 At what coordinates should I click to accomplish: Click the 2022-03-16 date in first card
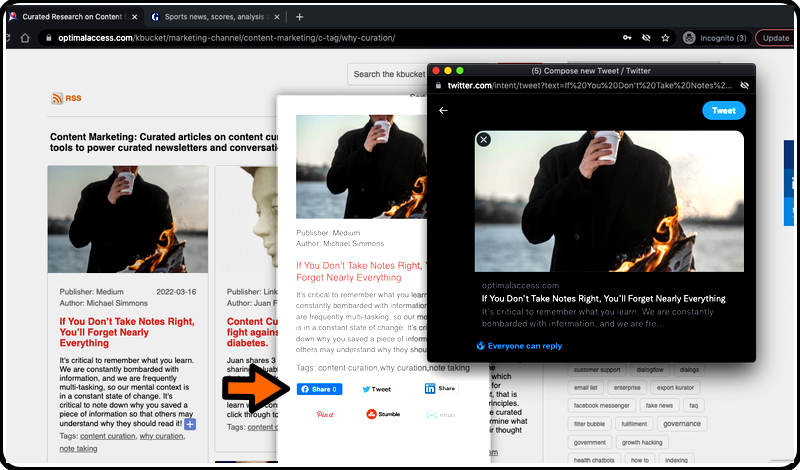[176, 292]
